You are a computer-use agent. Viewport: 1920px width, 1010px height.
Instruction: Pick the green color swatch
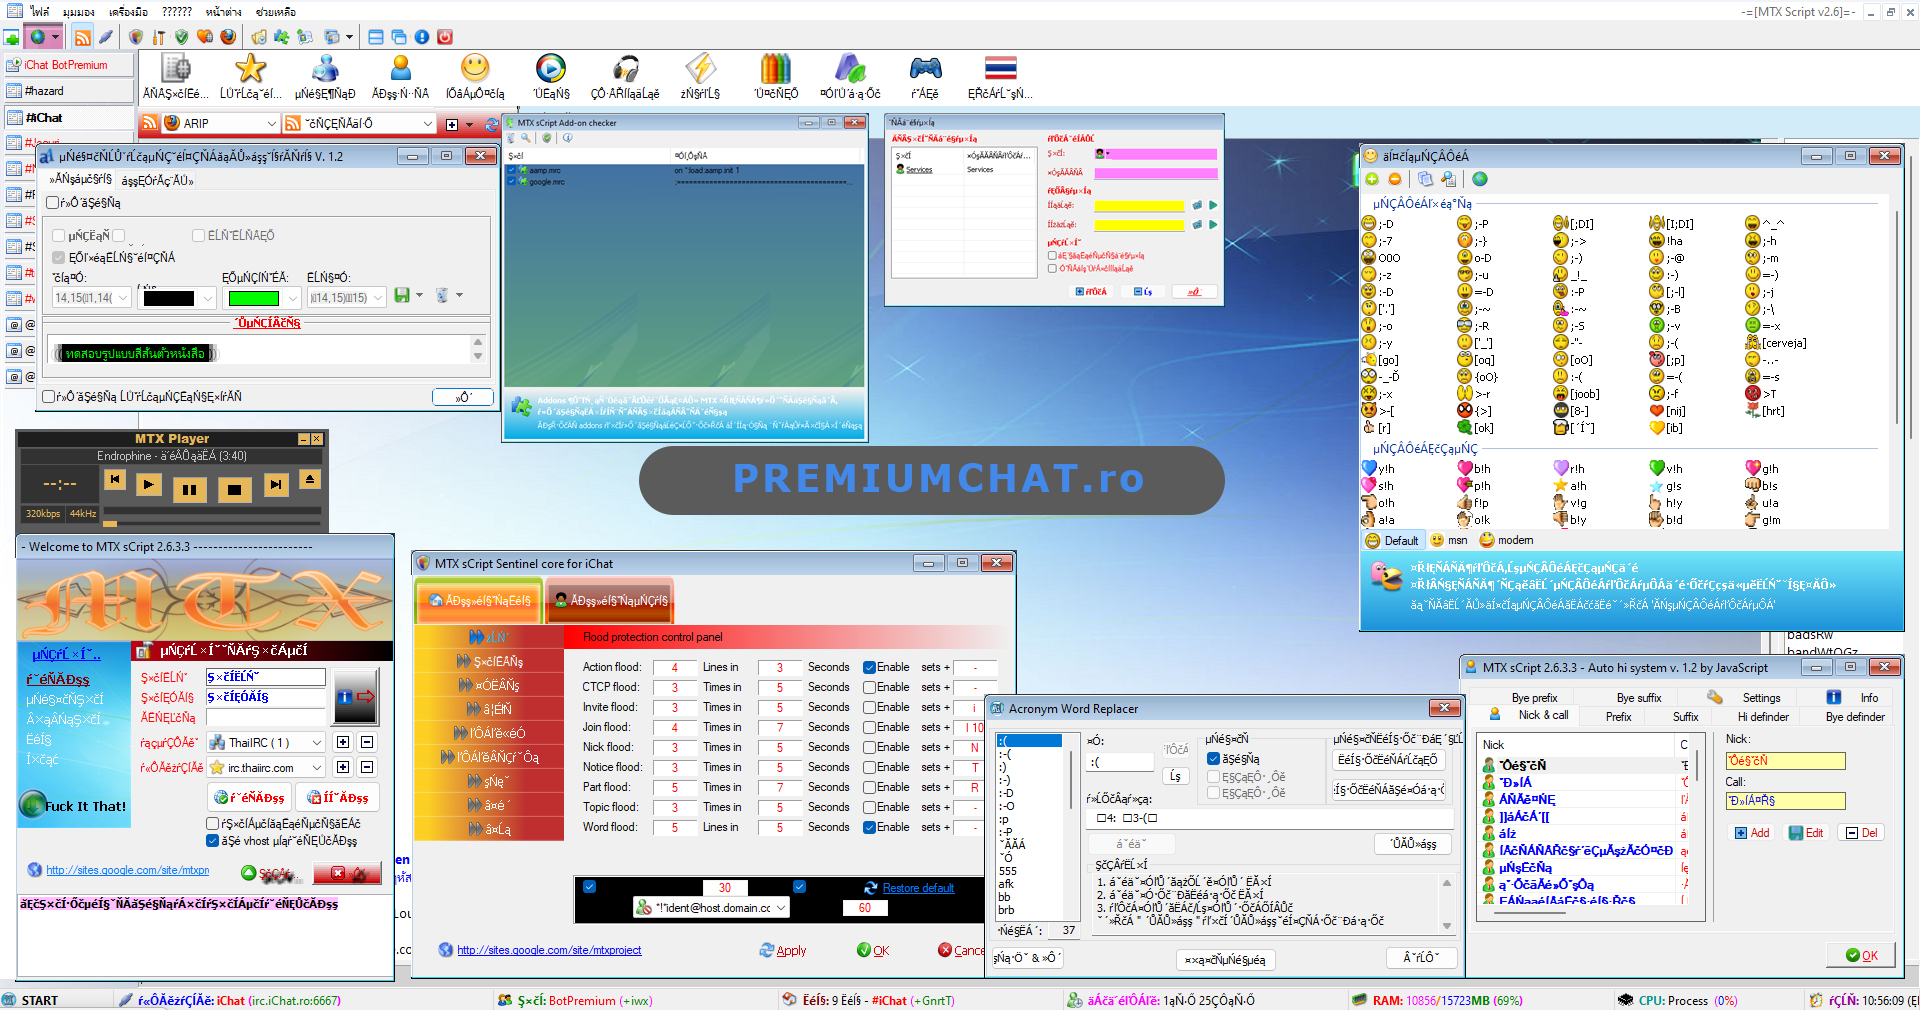(254, 298)
